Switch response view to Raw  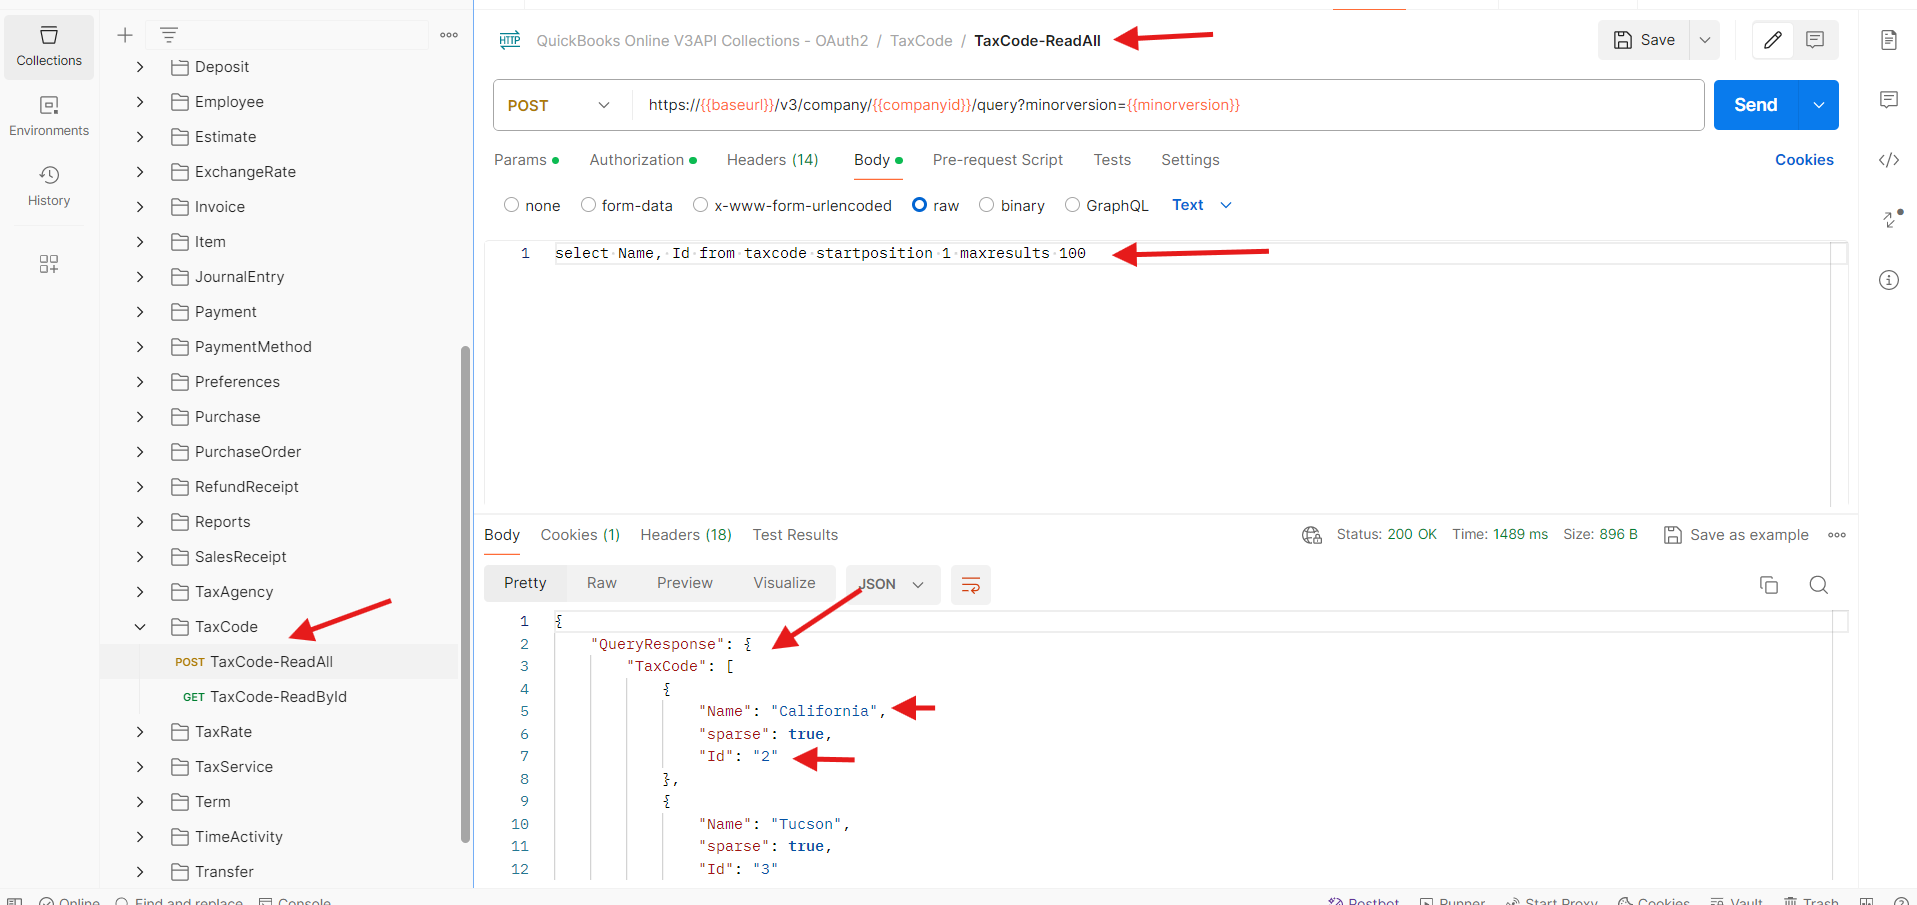(601, 583)
